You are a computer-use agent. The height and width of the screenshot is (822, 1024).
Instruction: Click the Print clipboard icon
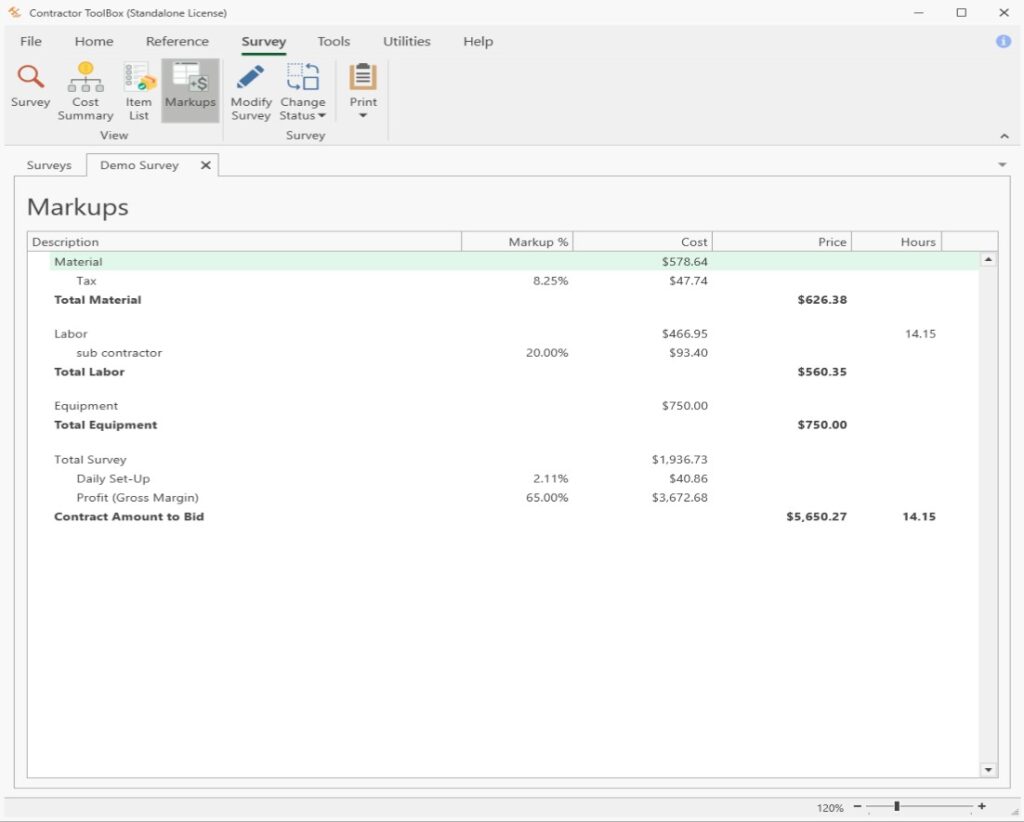[x=362, y=78]
